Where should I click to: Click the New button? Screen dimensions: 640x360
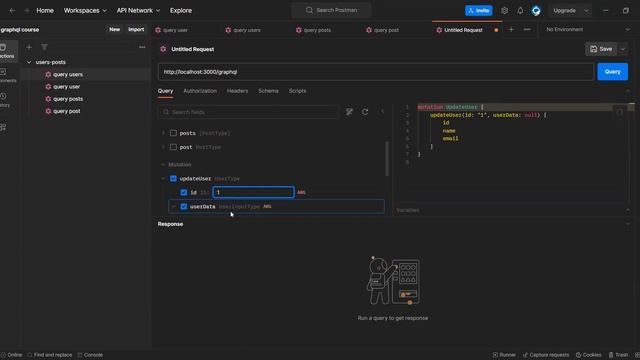(x=115, y=29)
